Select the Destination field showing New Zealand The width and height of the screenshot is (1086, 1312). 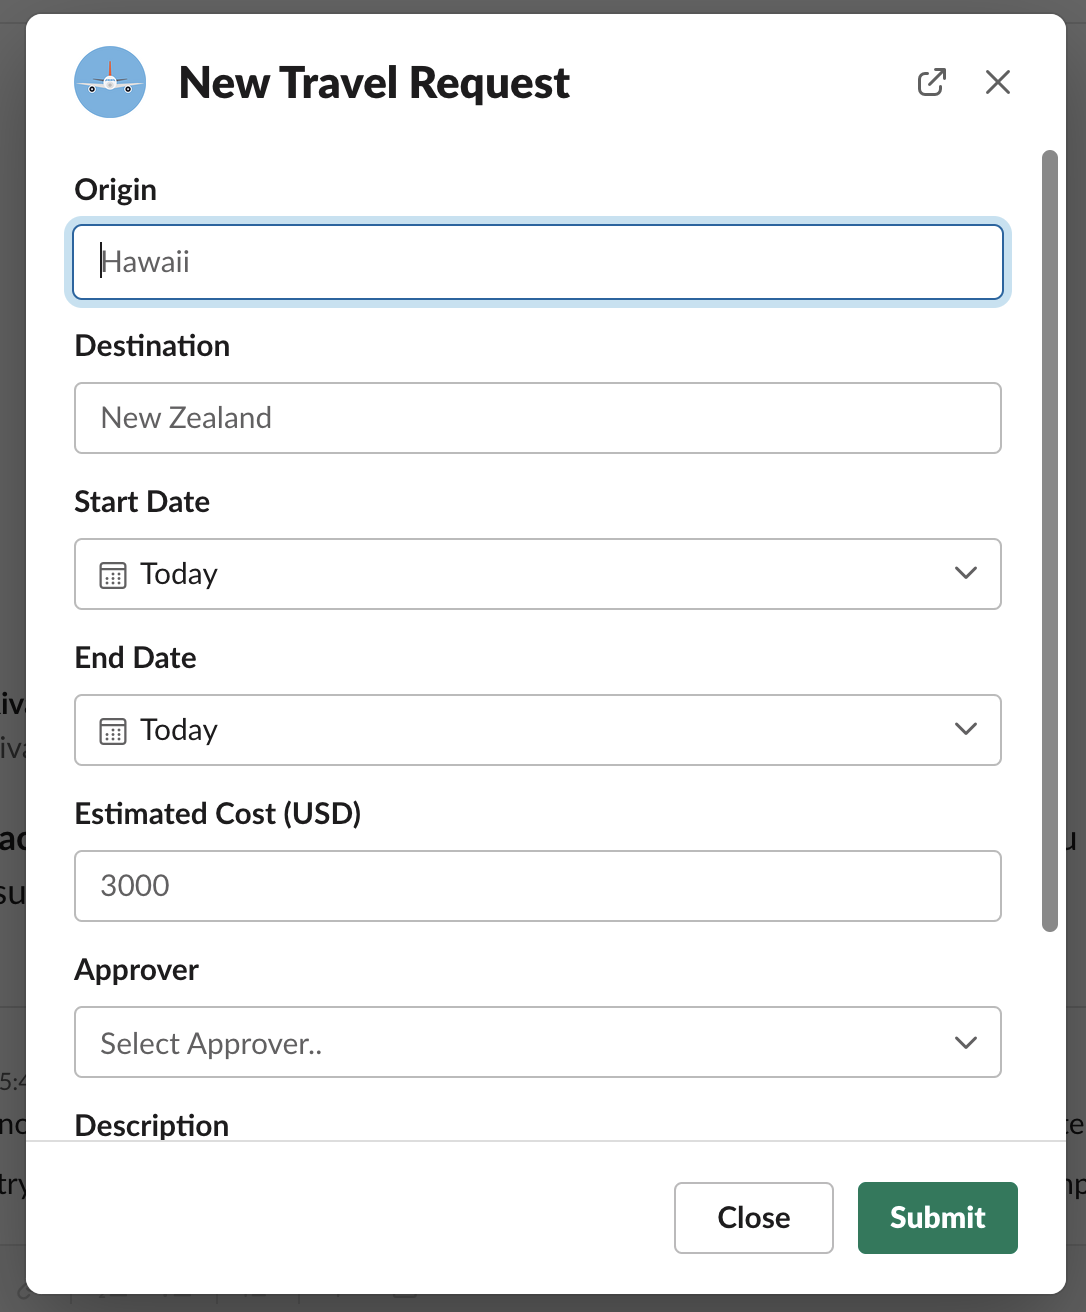click(538, 418)
